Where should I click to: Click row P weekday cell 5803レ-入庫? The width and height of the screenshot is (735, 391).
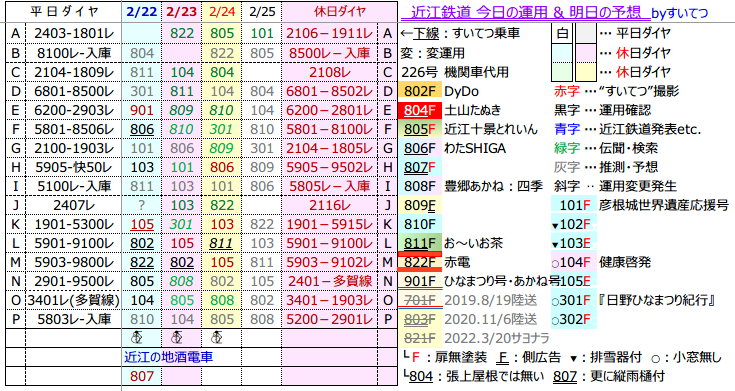point(74,319)
